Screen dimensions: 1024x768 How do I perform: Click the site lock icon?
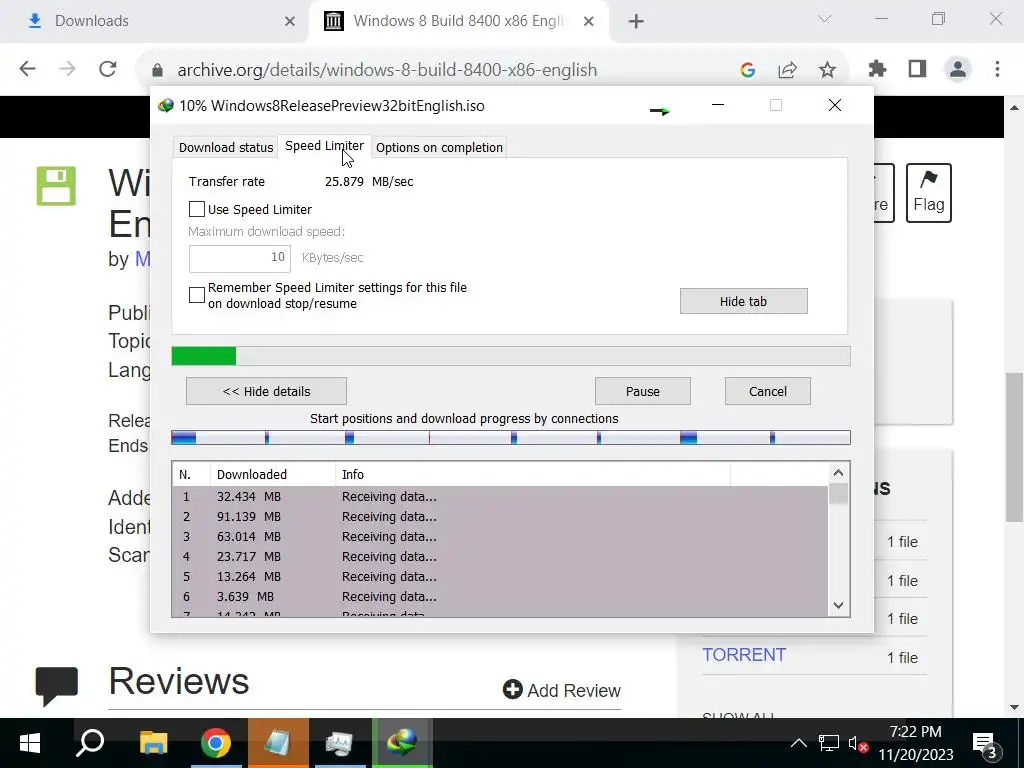click(x=157, y=70)
